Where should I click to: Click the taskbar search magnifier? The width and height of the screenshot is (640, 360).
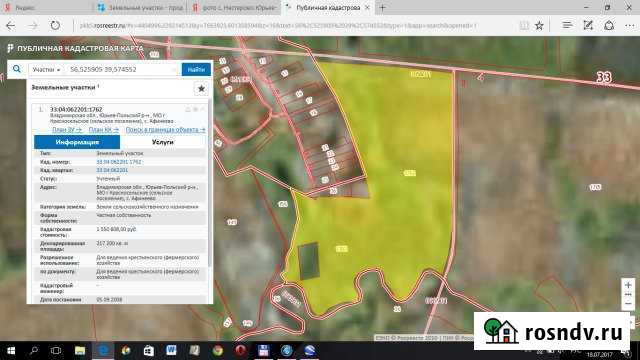point(34,351)
